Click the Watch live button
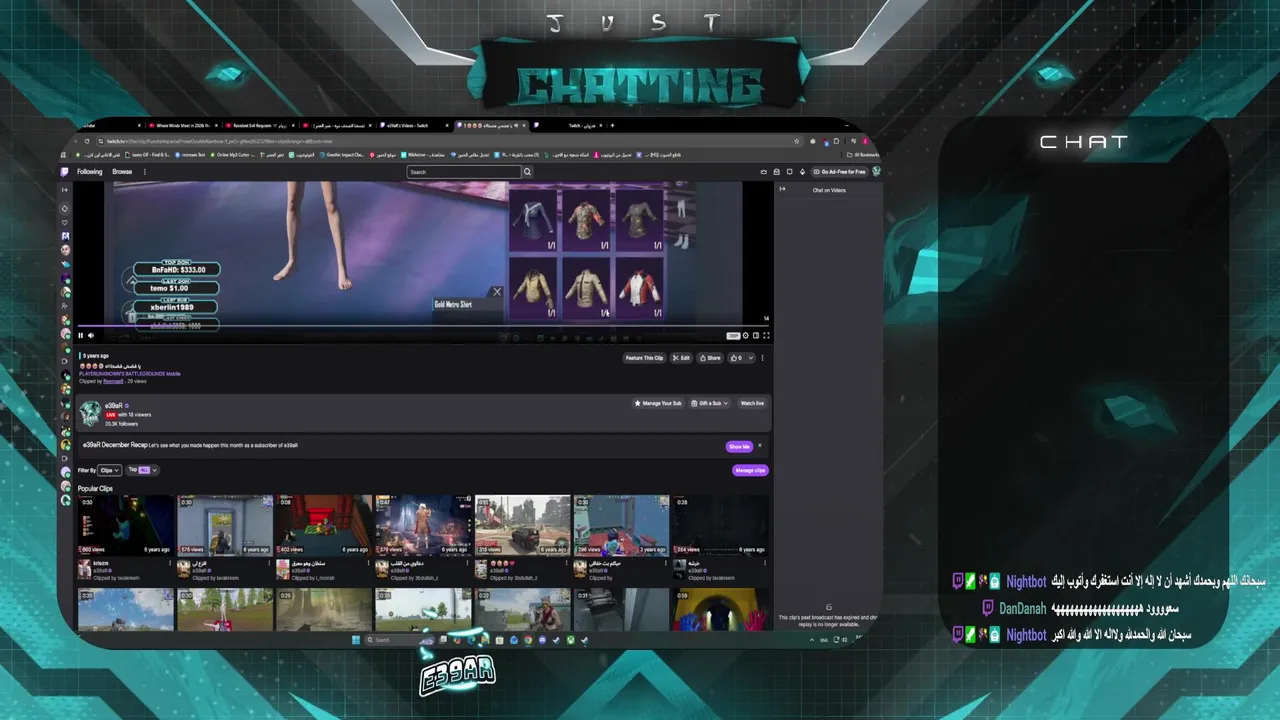Image resolution: width=1280 pixels, height=720 pixels. click(752, 403)
